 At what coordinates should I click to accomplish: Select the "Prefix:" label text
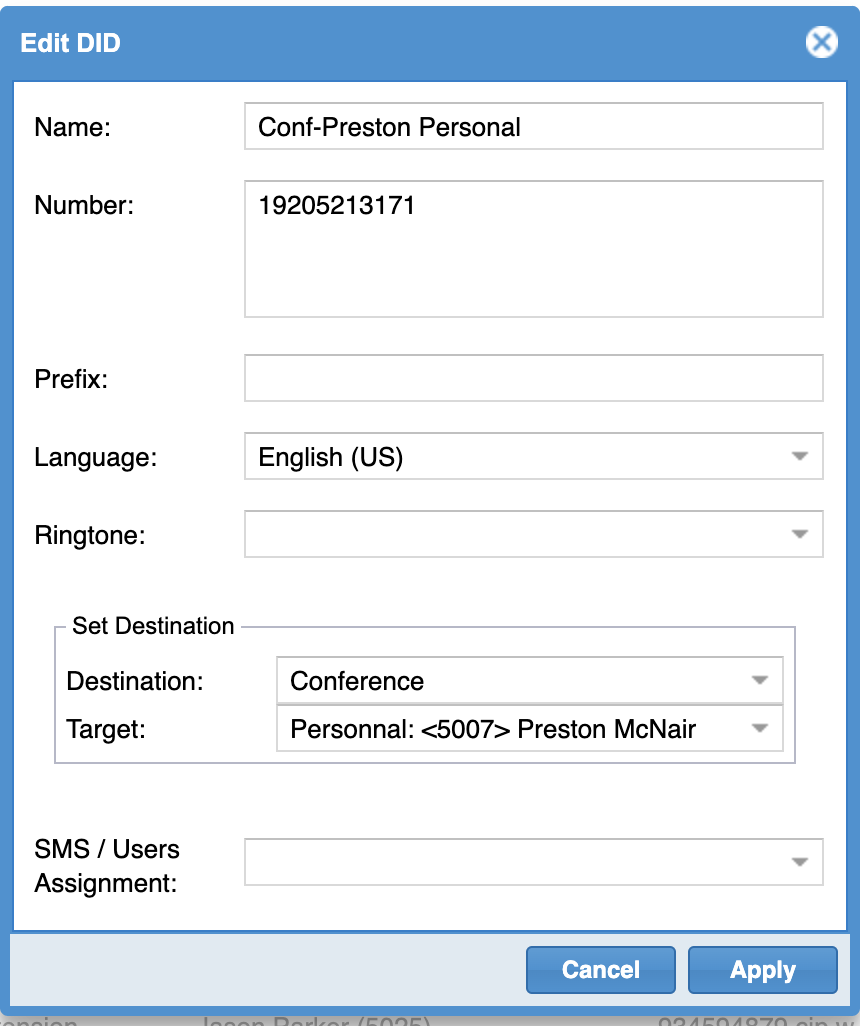(x=71, y=379)
